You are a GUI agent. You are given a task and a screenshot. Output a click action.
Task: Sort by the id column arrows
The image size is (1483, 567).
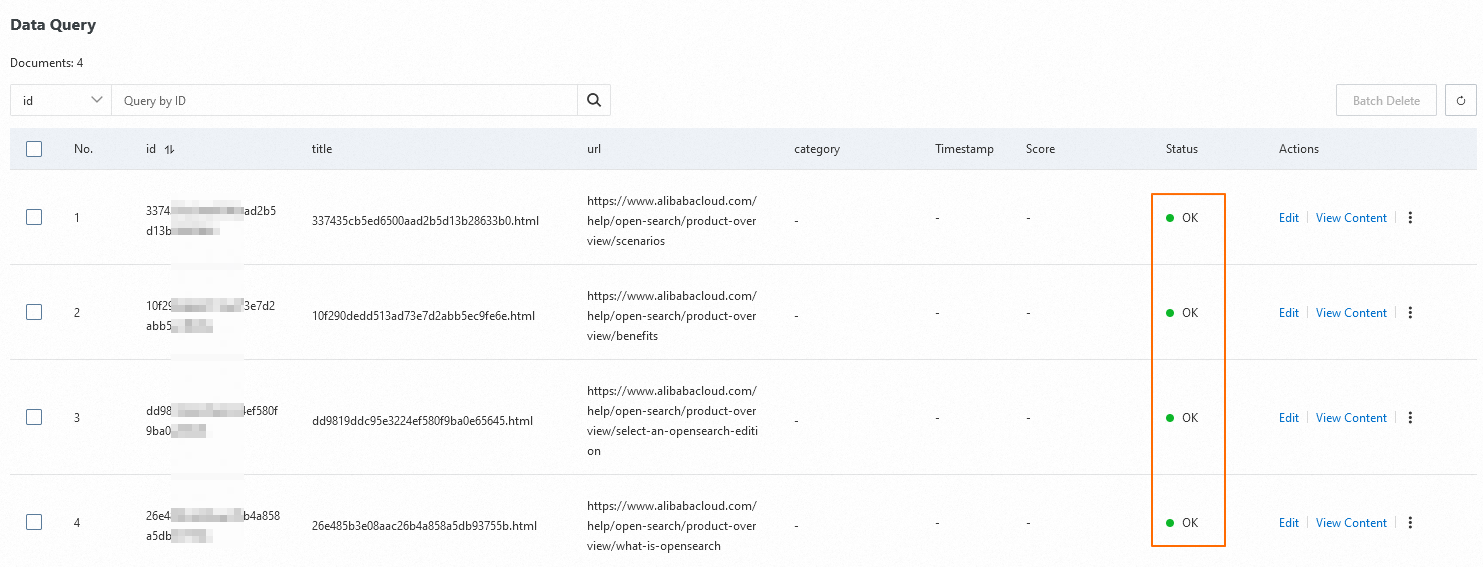coord(169,149)
